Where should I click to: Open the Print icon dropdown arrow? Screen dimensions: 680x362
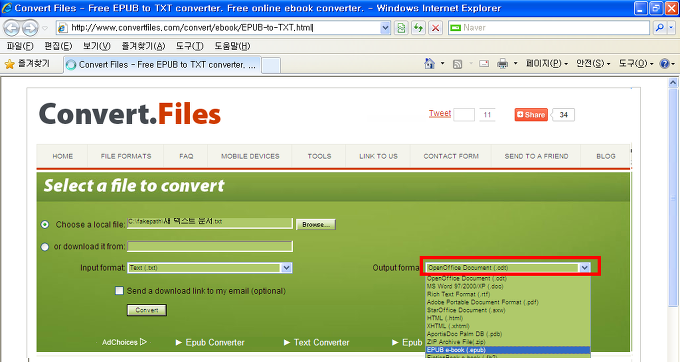click(x=515, y=64)
